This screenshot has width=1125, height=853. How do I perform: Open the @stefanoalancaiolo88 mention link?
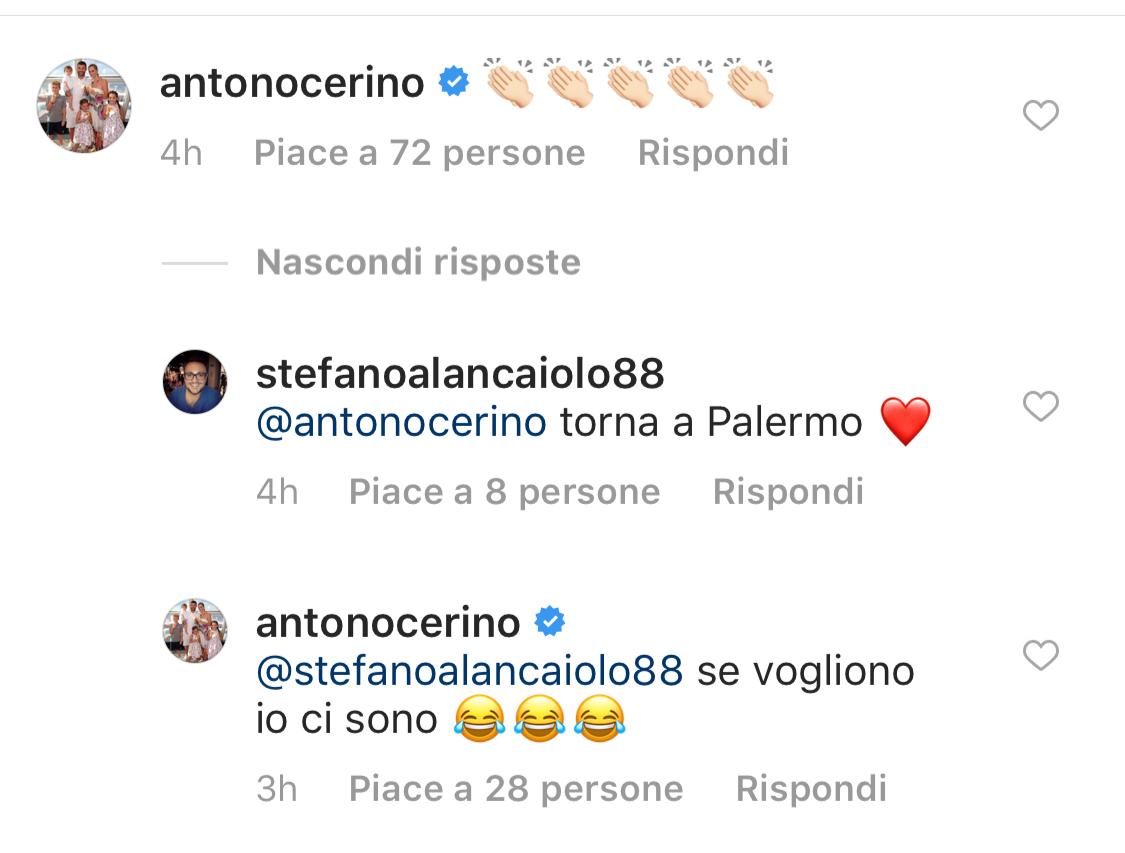pos(470,670)
